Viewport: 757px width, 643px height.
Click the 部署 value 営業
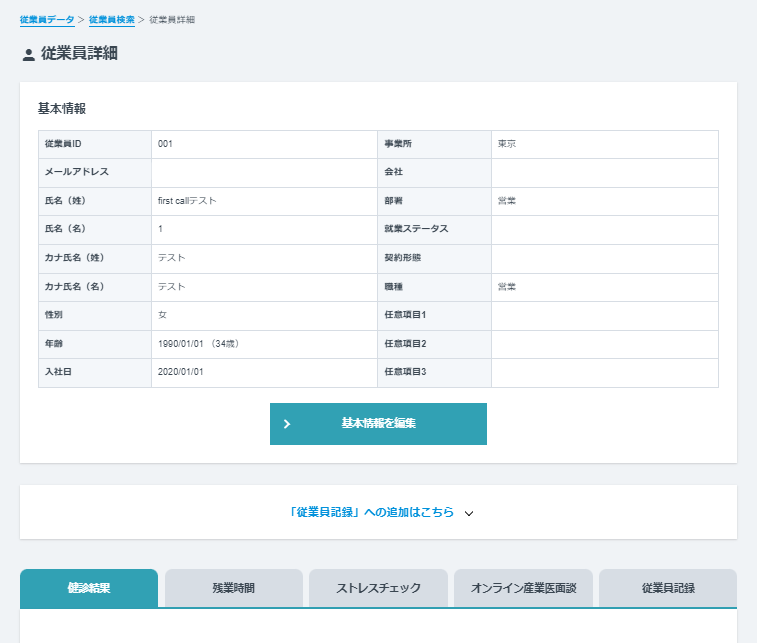(x=507, y=201)
